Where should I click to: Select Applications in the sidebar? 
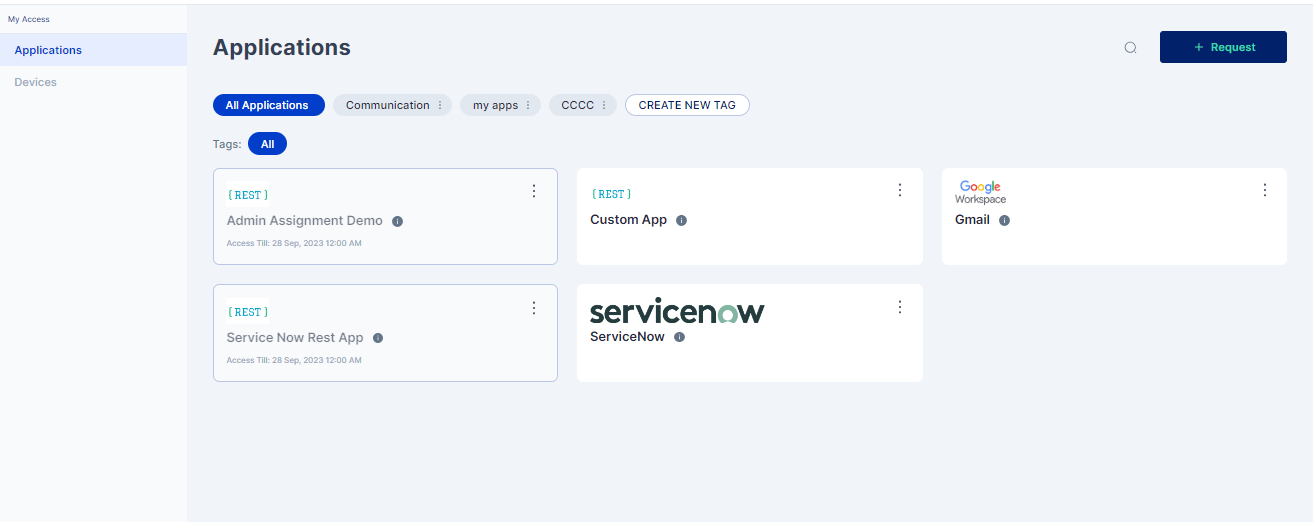click(x=48, y=50)
